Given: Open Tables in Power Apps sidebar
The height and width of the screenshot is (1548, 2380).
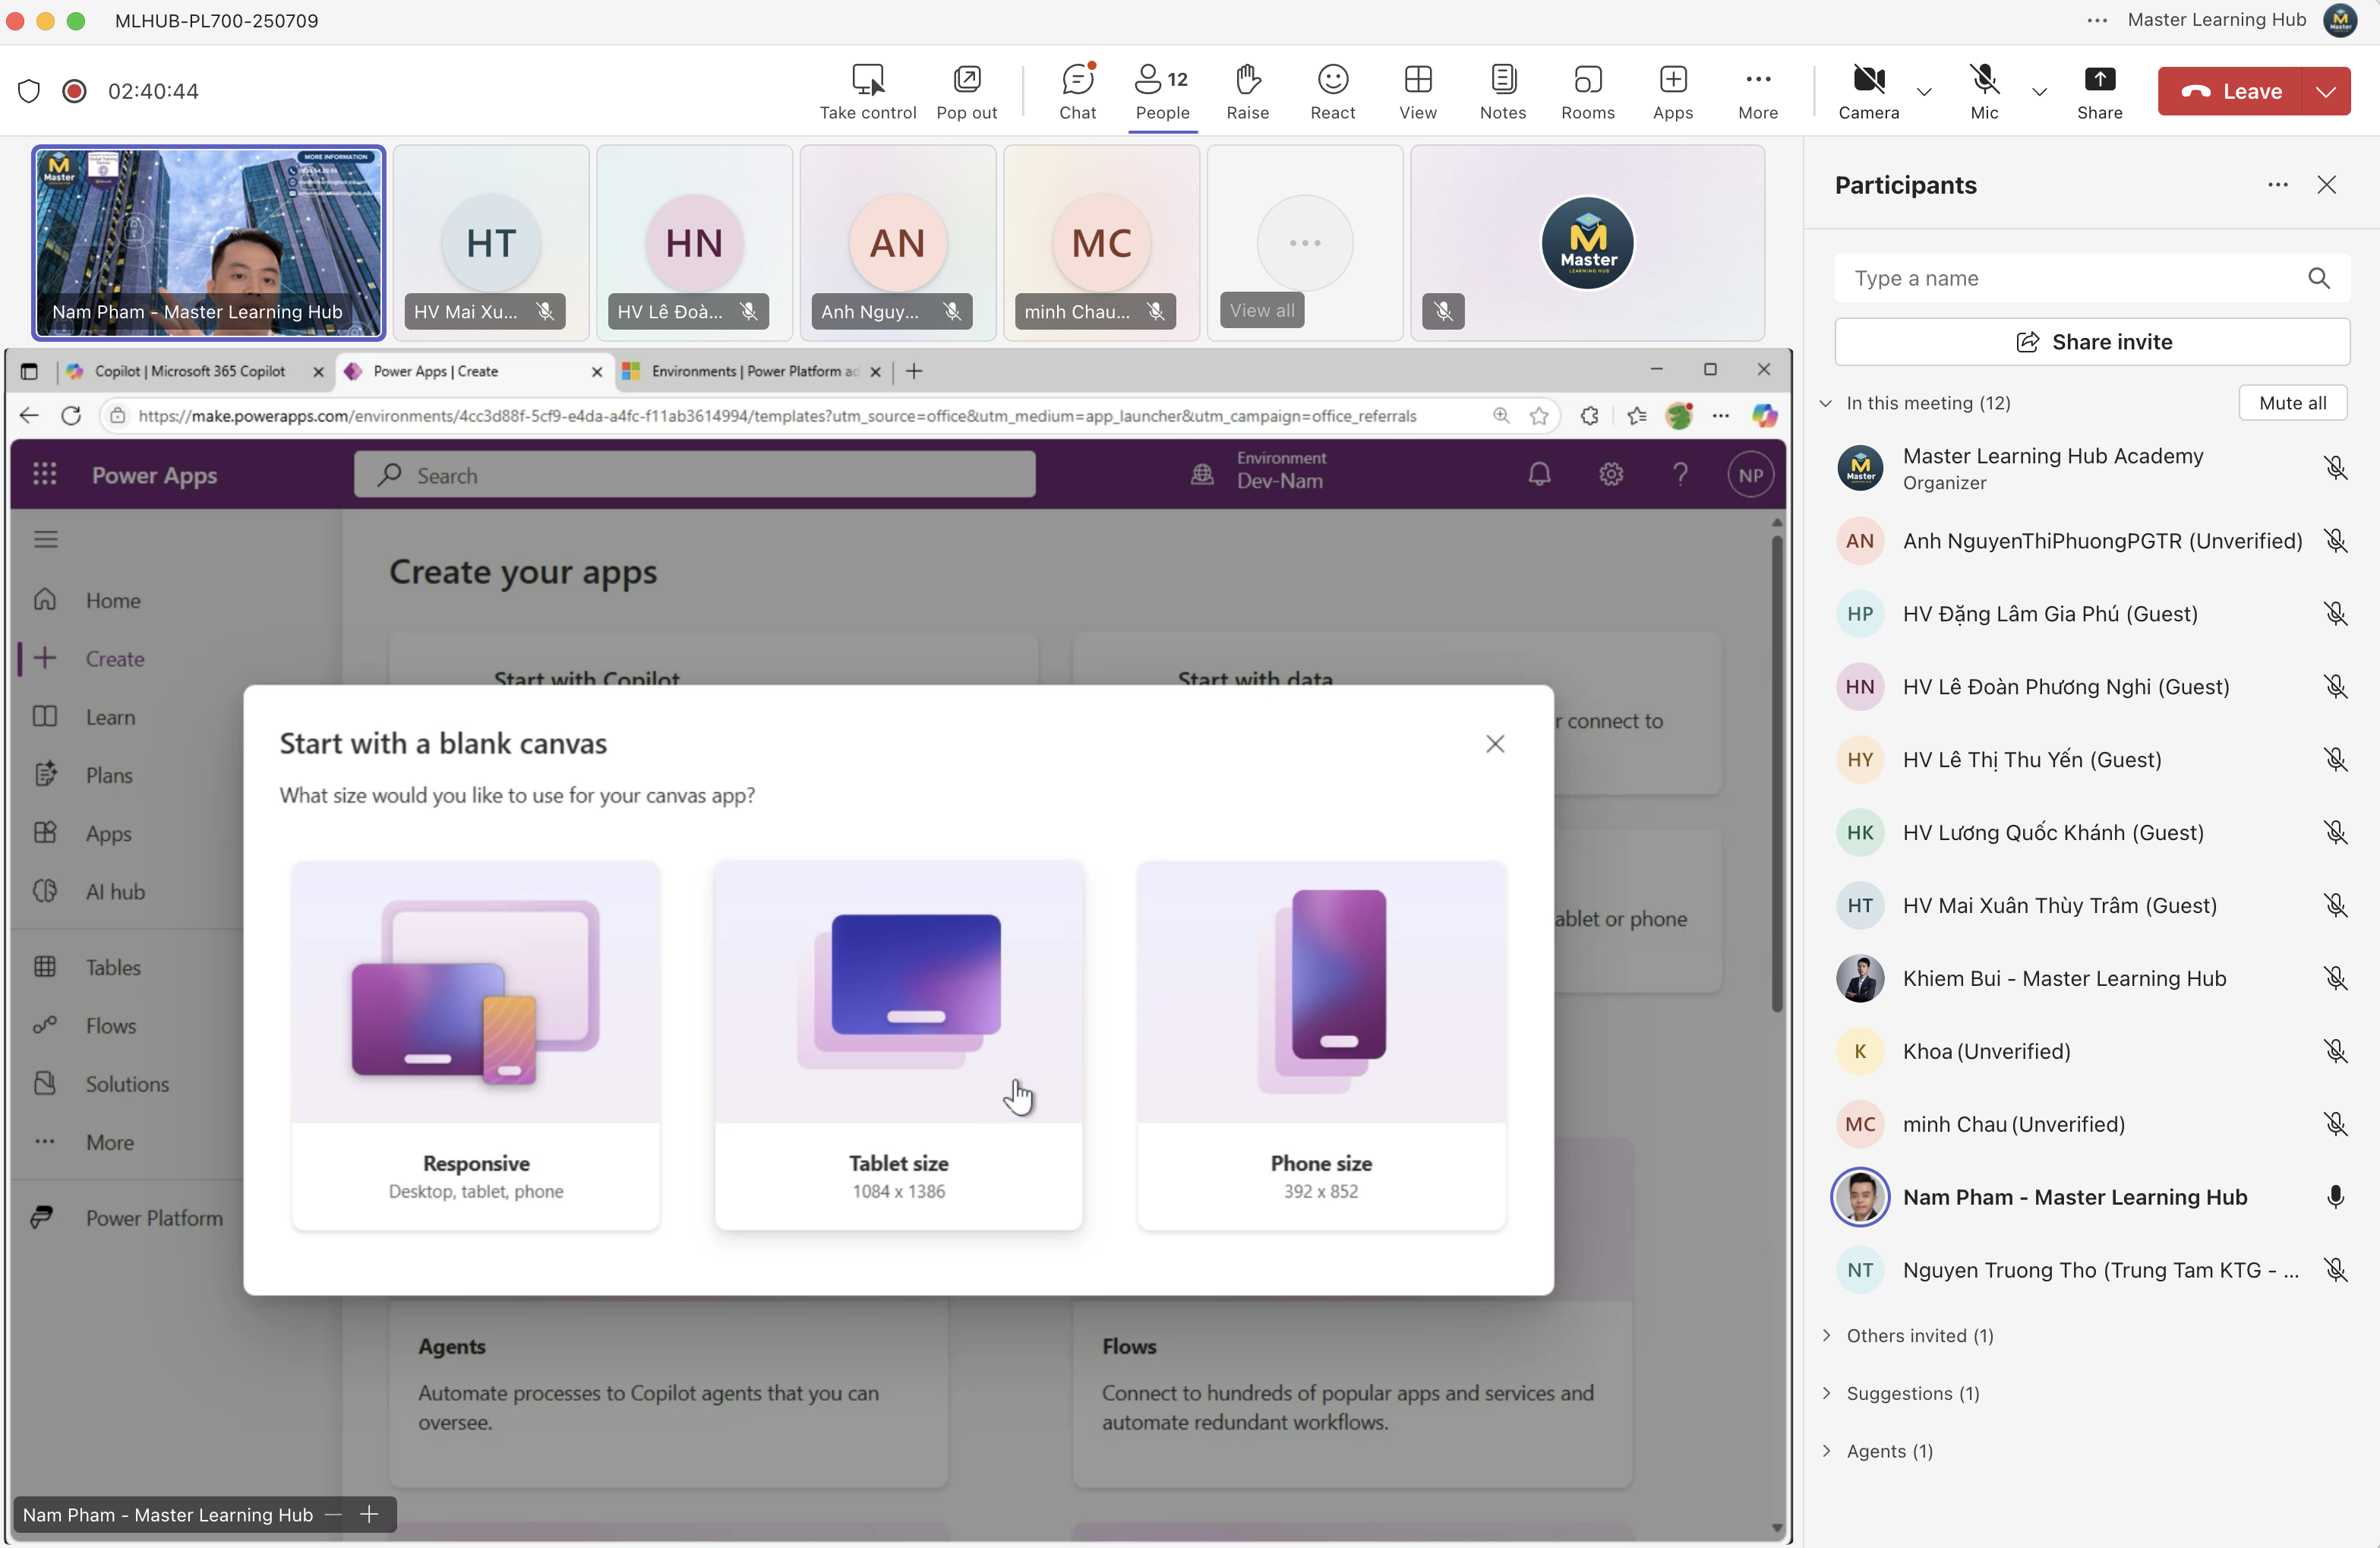Looking at the screenshot, I should [x=113, y=967].
